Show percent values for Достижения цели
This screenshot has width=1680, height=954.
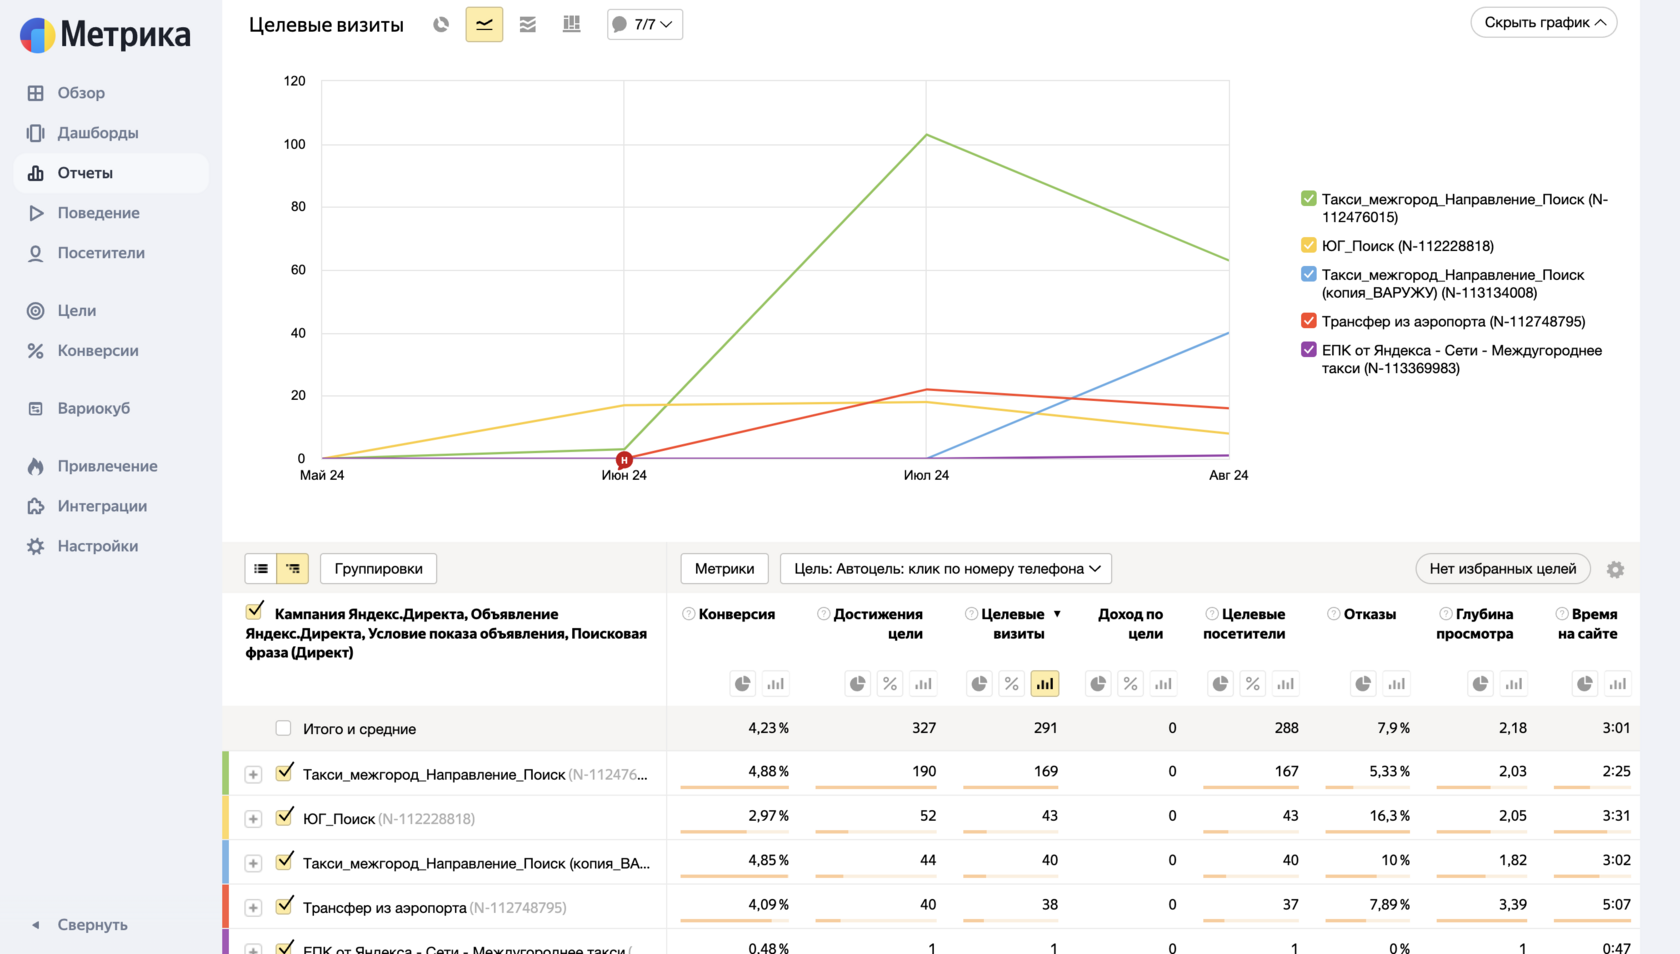pos(890,684)
